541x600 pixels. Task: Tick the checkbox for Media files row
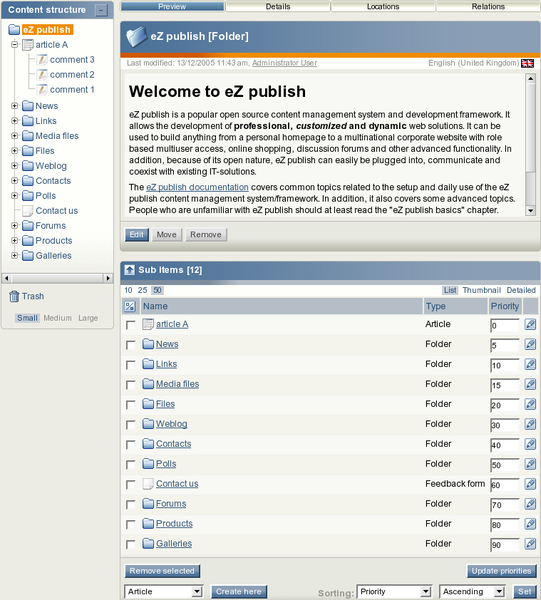130,385
